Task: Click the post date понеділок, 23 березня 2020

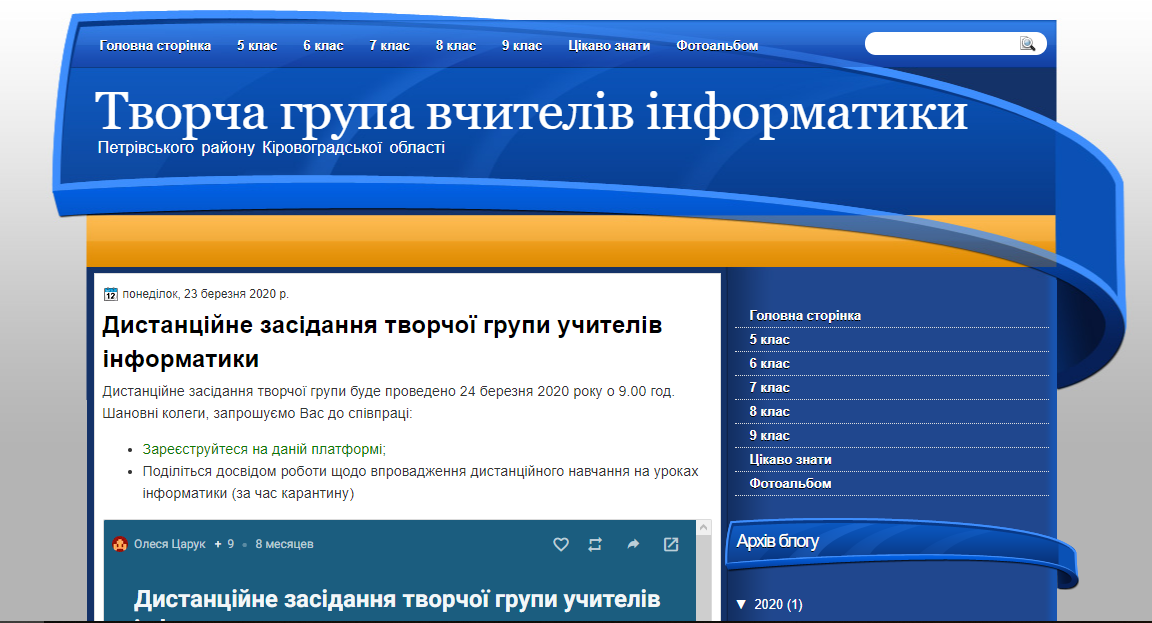Action: (x=205, y=294)
